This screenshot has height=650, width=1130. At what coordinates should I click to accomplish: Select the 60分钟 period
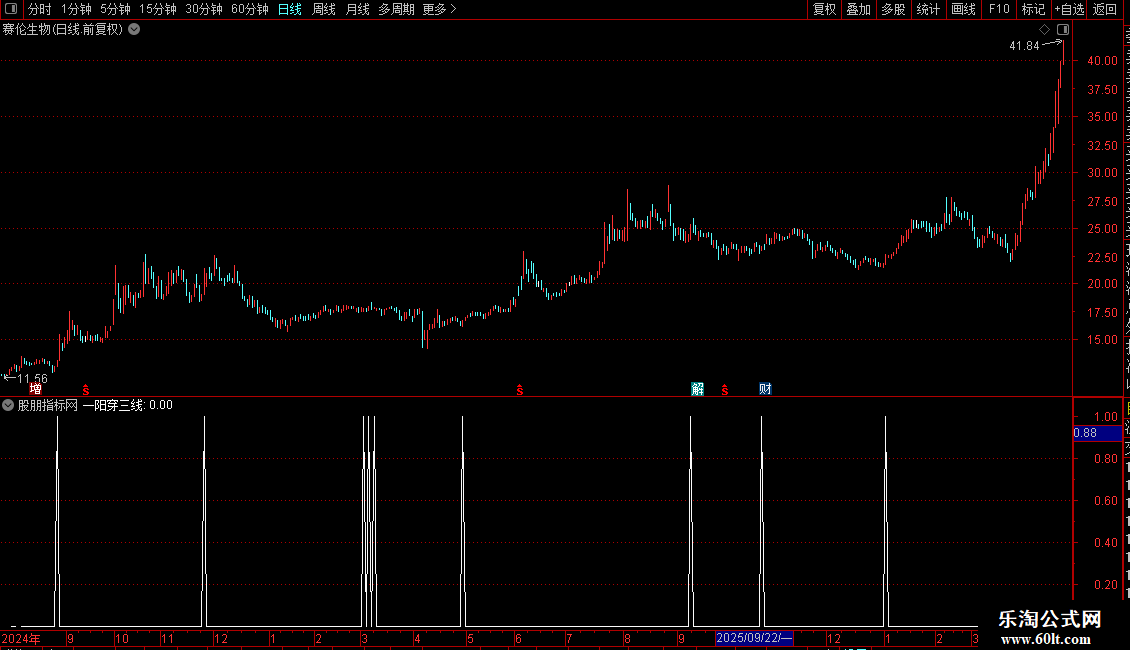point(249,9)
